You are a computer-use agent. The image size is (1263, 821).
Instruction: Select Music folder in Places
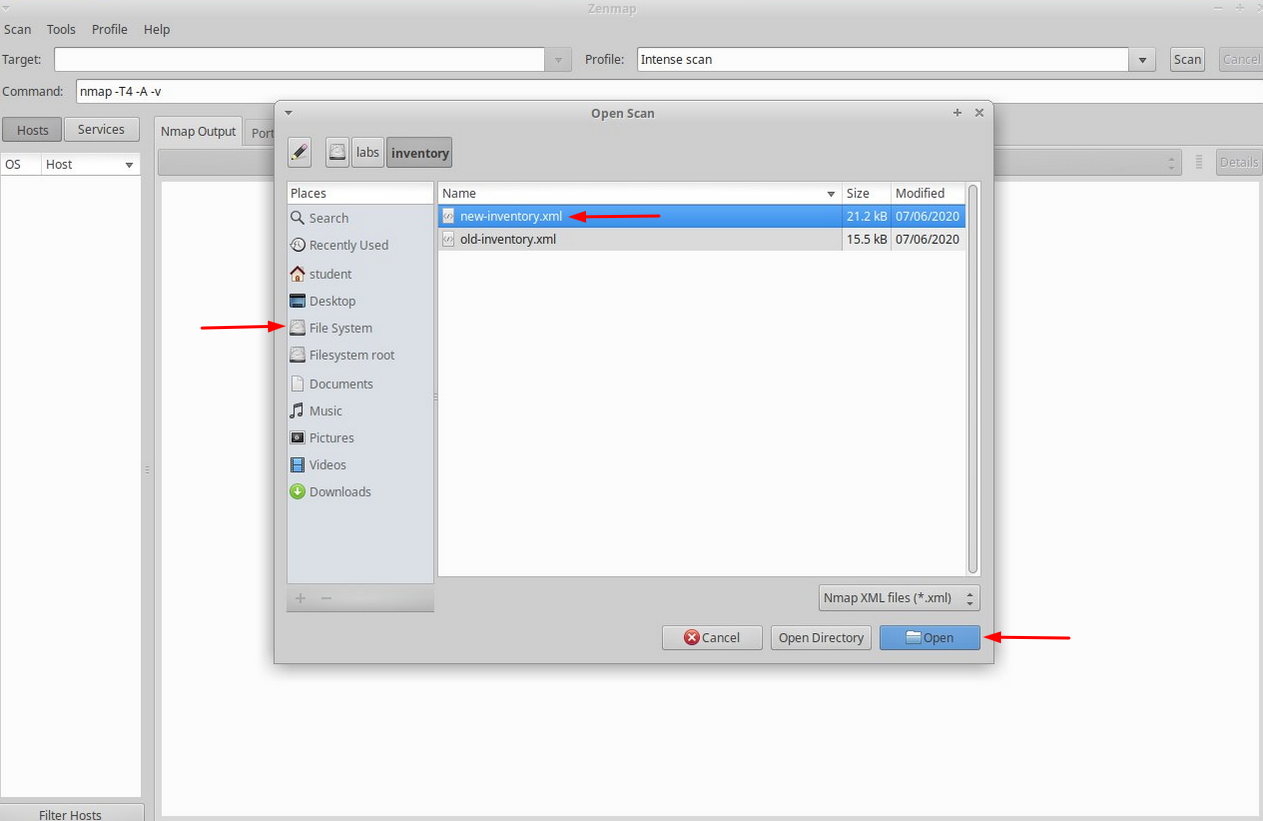click(325, 411)
